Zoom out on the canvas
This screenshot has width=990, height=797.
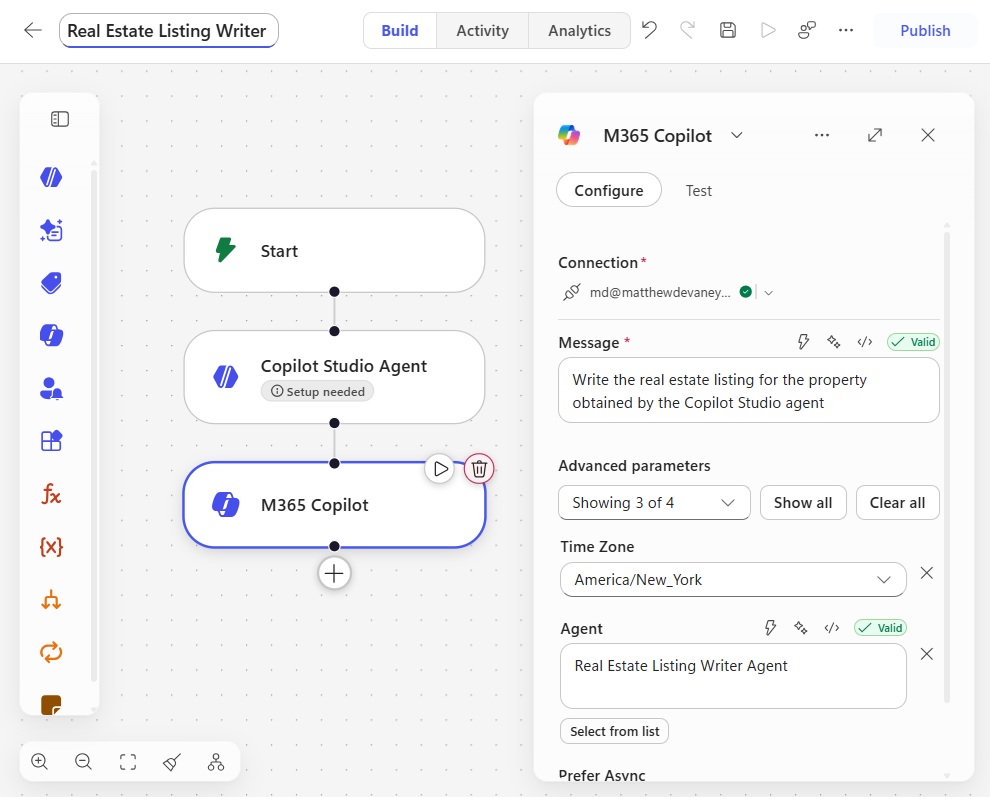coord(83,762)
